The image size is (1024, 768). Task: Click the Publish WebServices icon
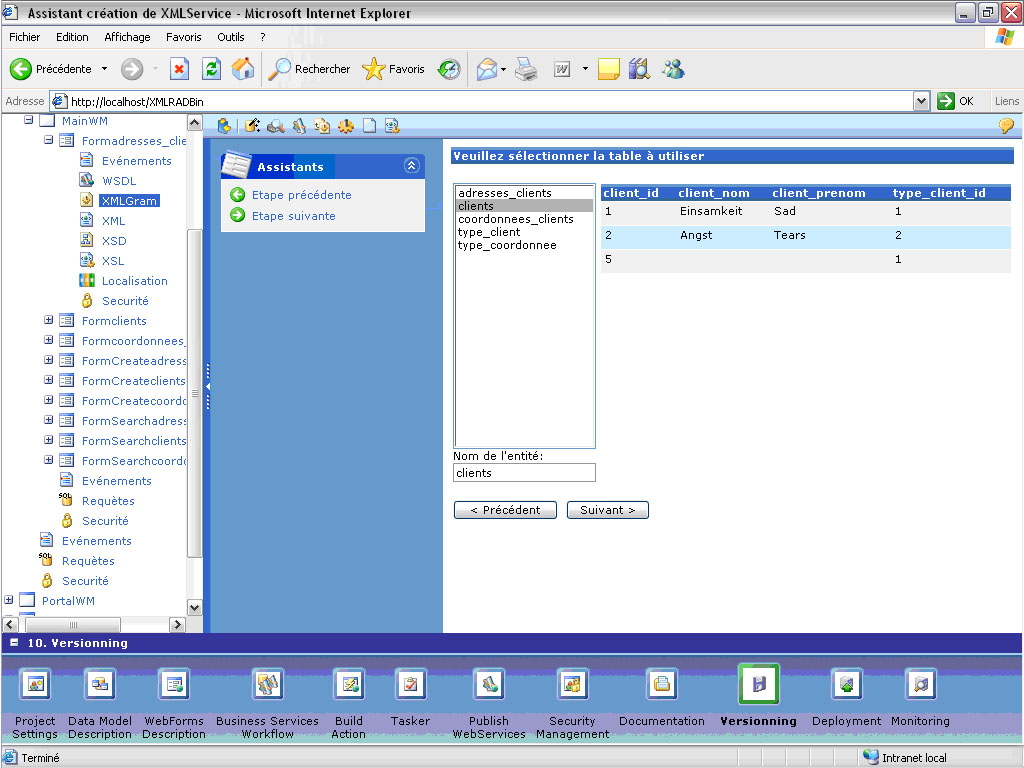point(488,684)
